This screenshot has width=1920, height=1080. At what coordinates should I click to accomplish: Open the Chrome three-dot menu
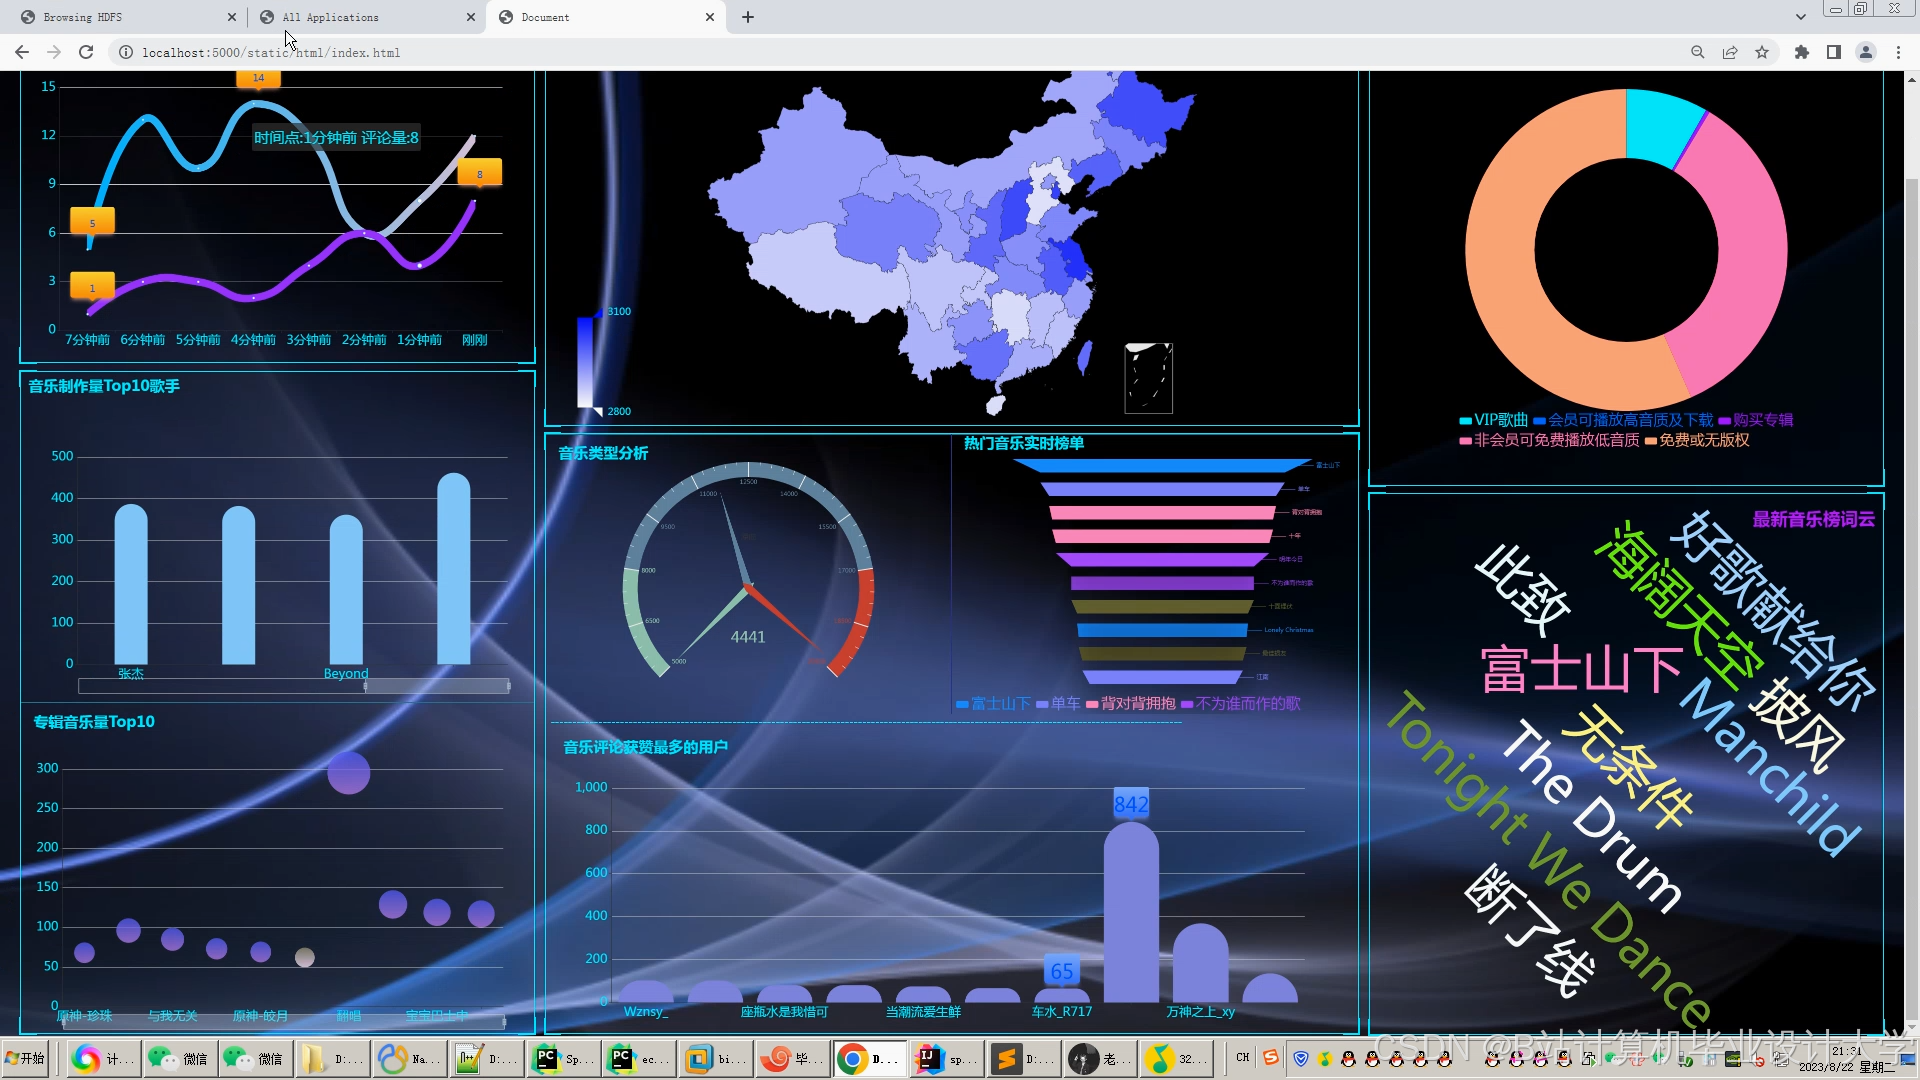click(x=1898, y=52)
